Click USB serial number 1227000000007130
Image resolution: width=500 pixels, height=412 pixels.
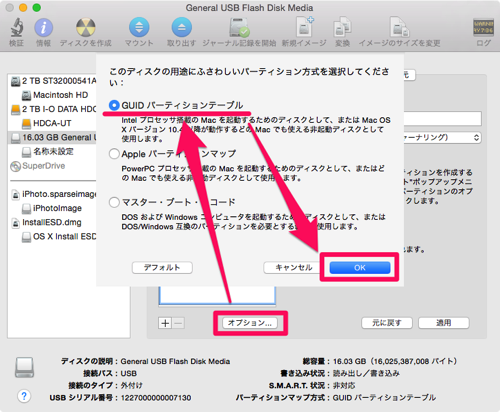156,398
